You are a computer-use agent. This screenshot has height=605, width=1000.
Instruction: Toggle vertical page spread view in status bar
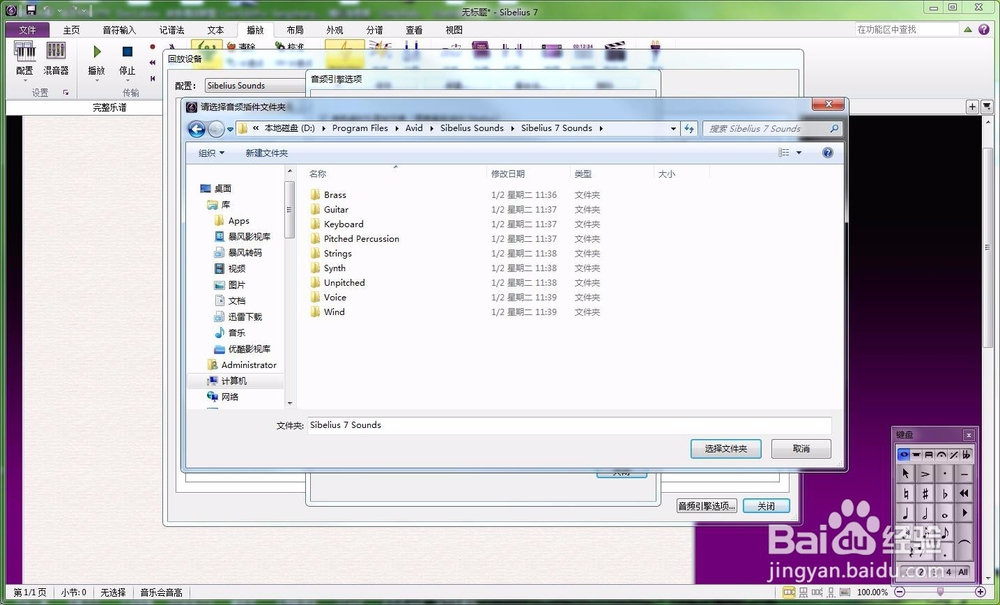pos(804,592)
